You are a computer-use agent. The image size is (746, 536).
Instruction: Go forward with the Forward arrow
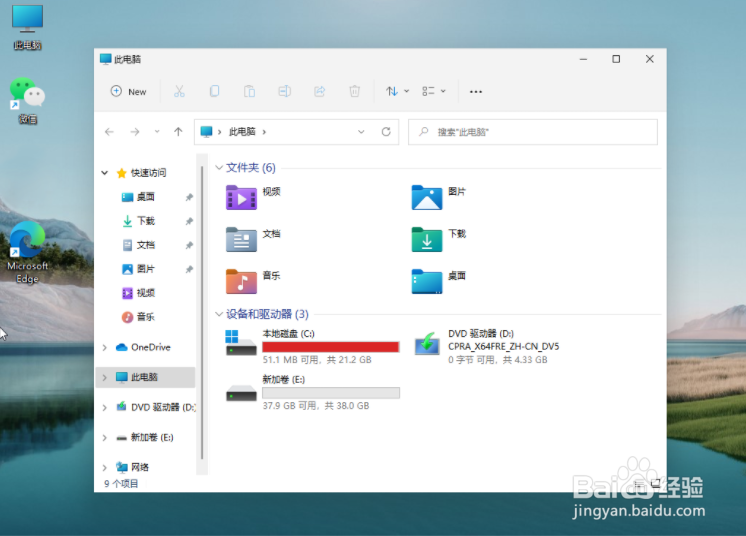click(x=135, y=132)
